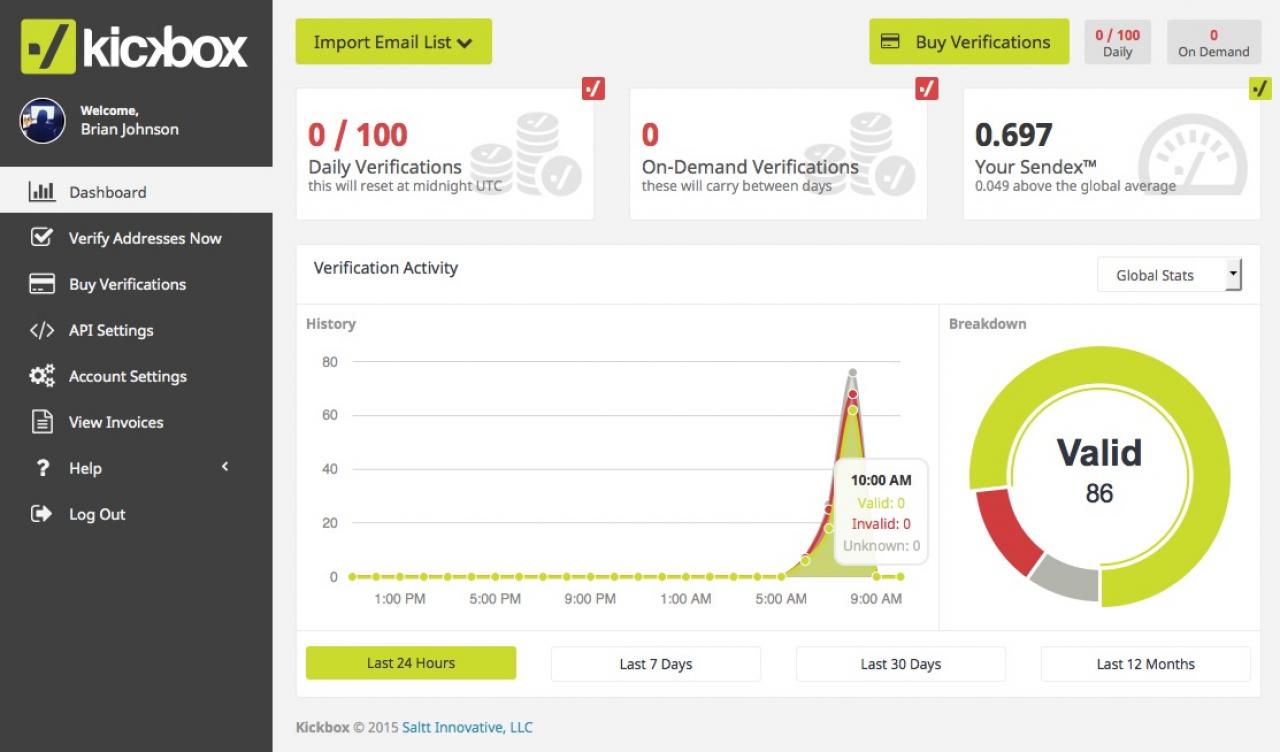Click the 0 / 100 Daily counter

click(1118, 42)
